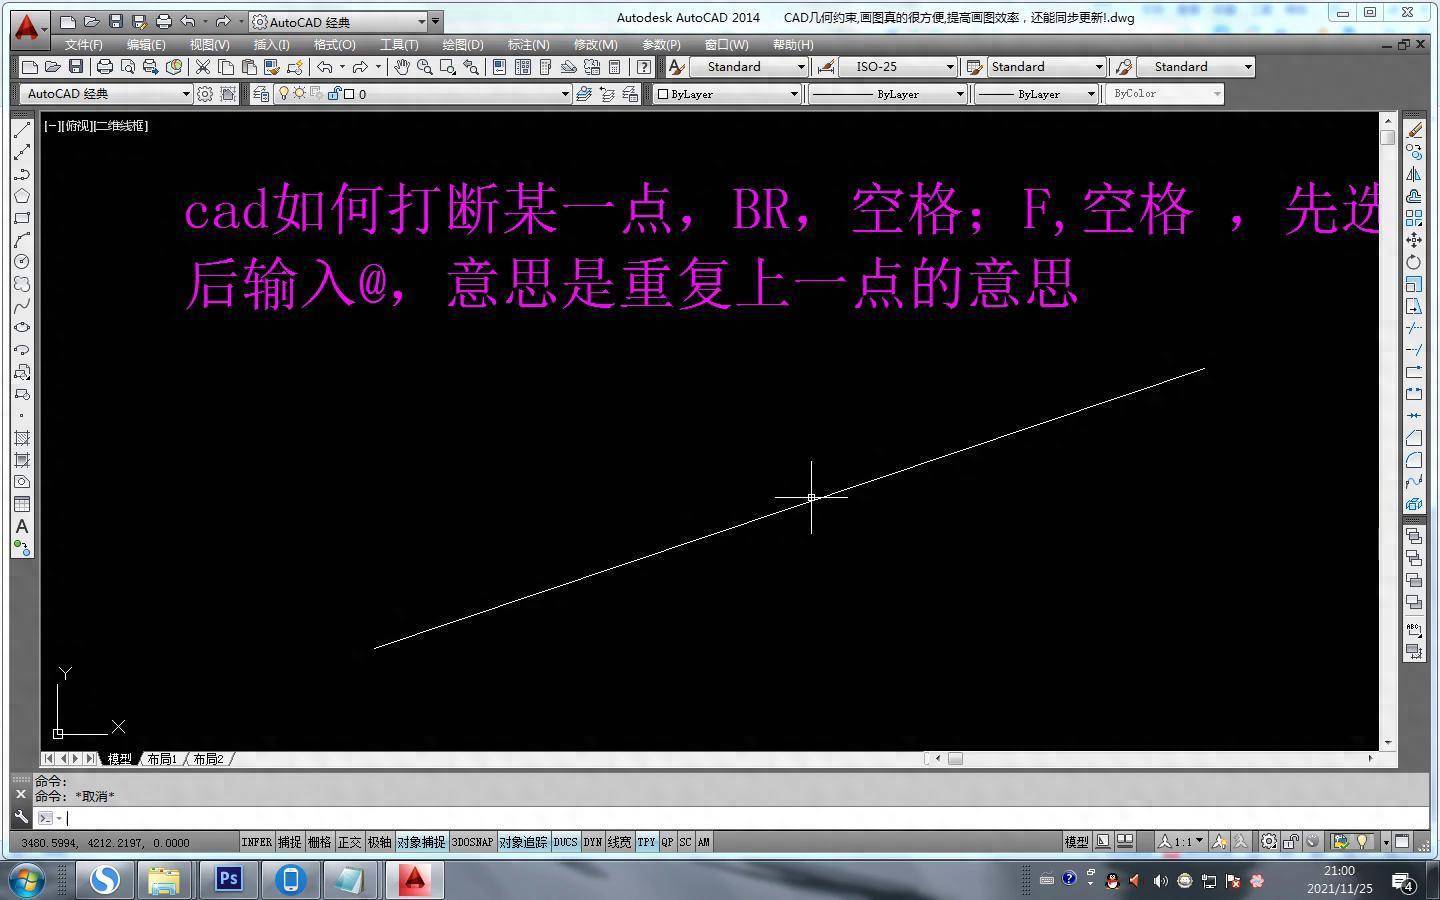Open Layer Properties Manager icon
Image resolution: width=1440 pixels, height=900 pixels.
tap(261, 94)
